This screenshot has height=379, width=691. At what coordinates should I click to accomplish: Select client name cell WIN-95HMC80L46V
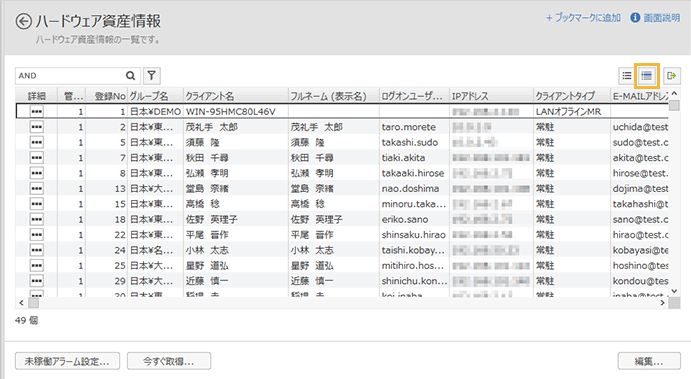(236, 111)
